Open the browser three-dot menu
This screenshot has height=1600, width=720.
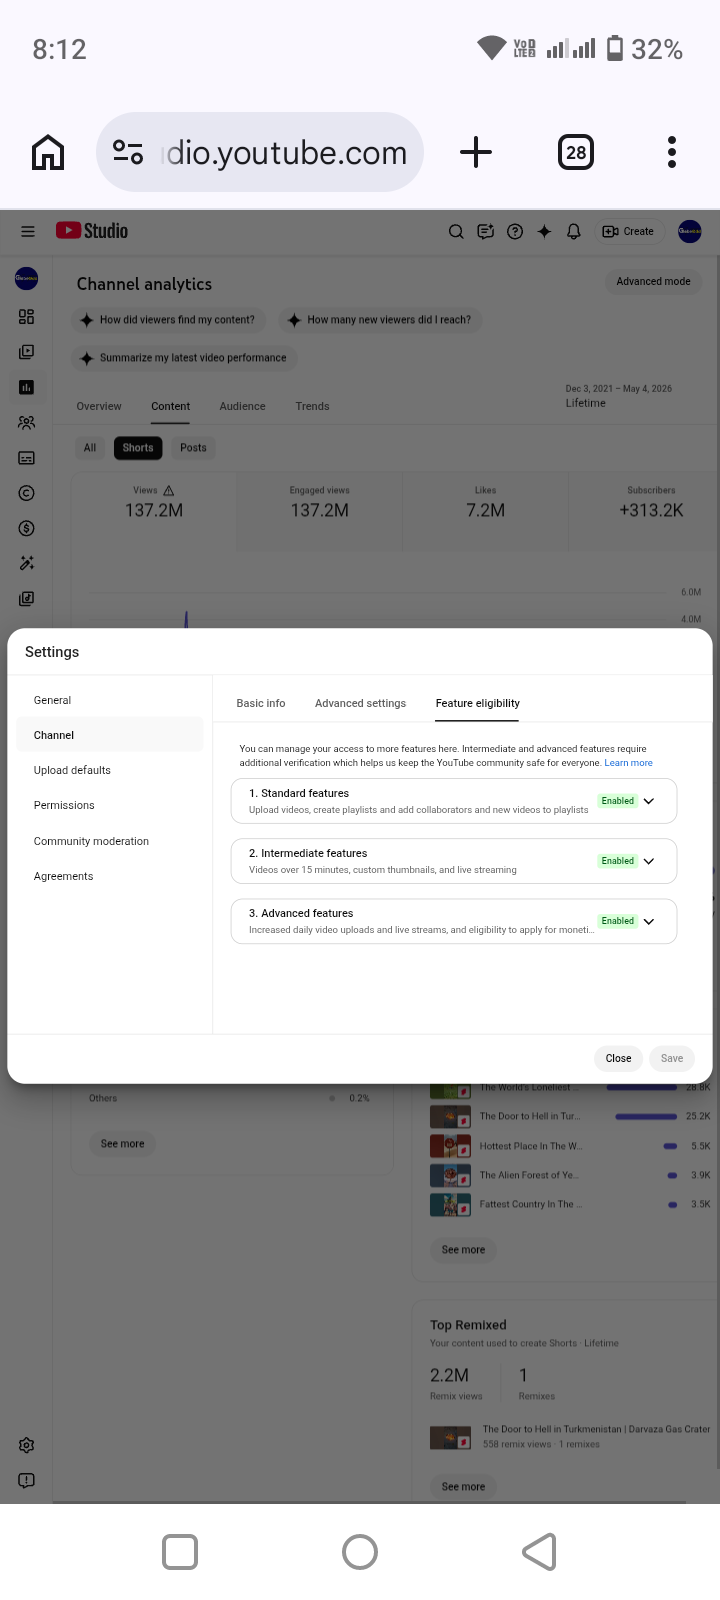coord(672,152)
